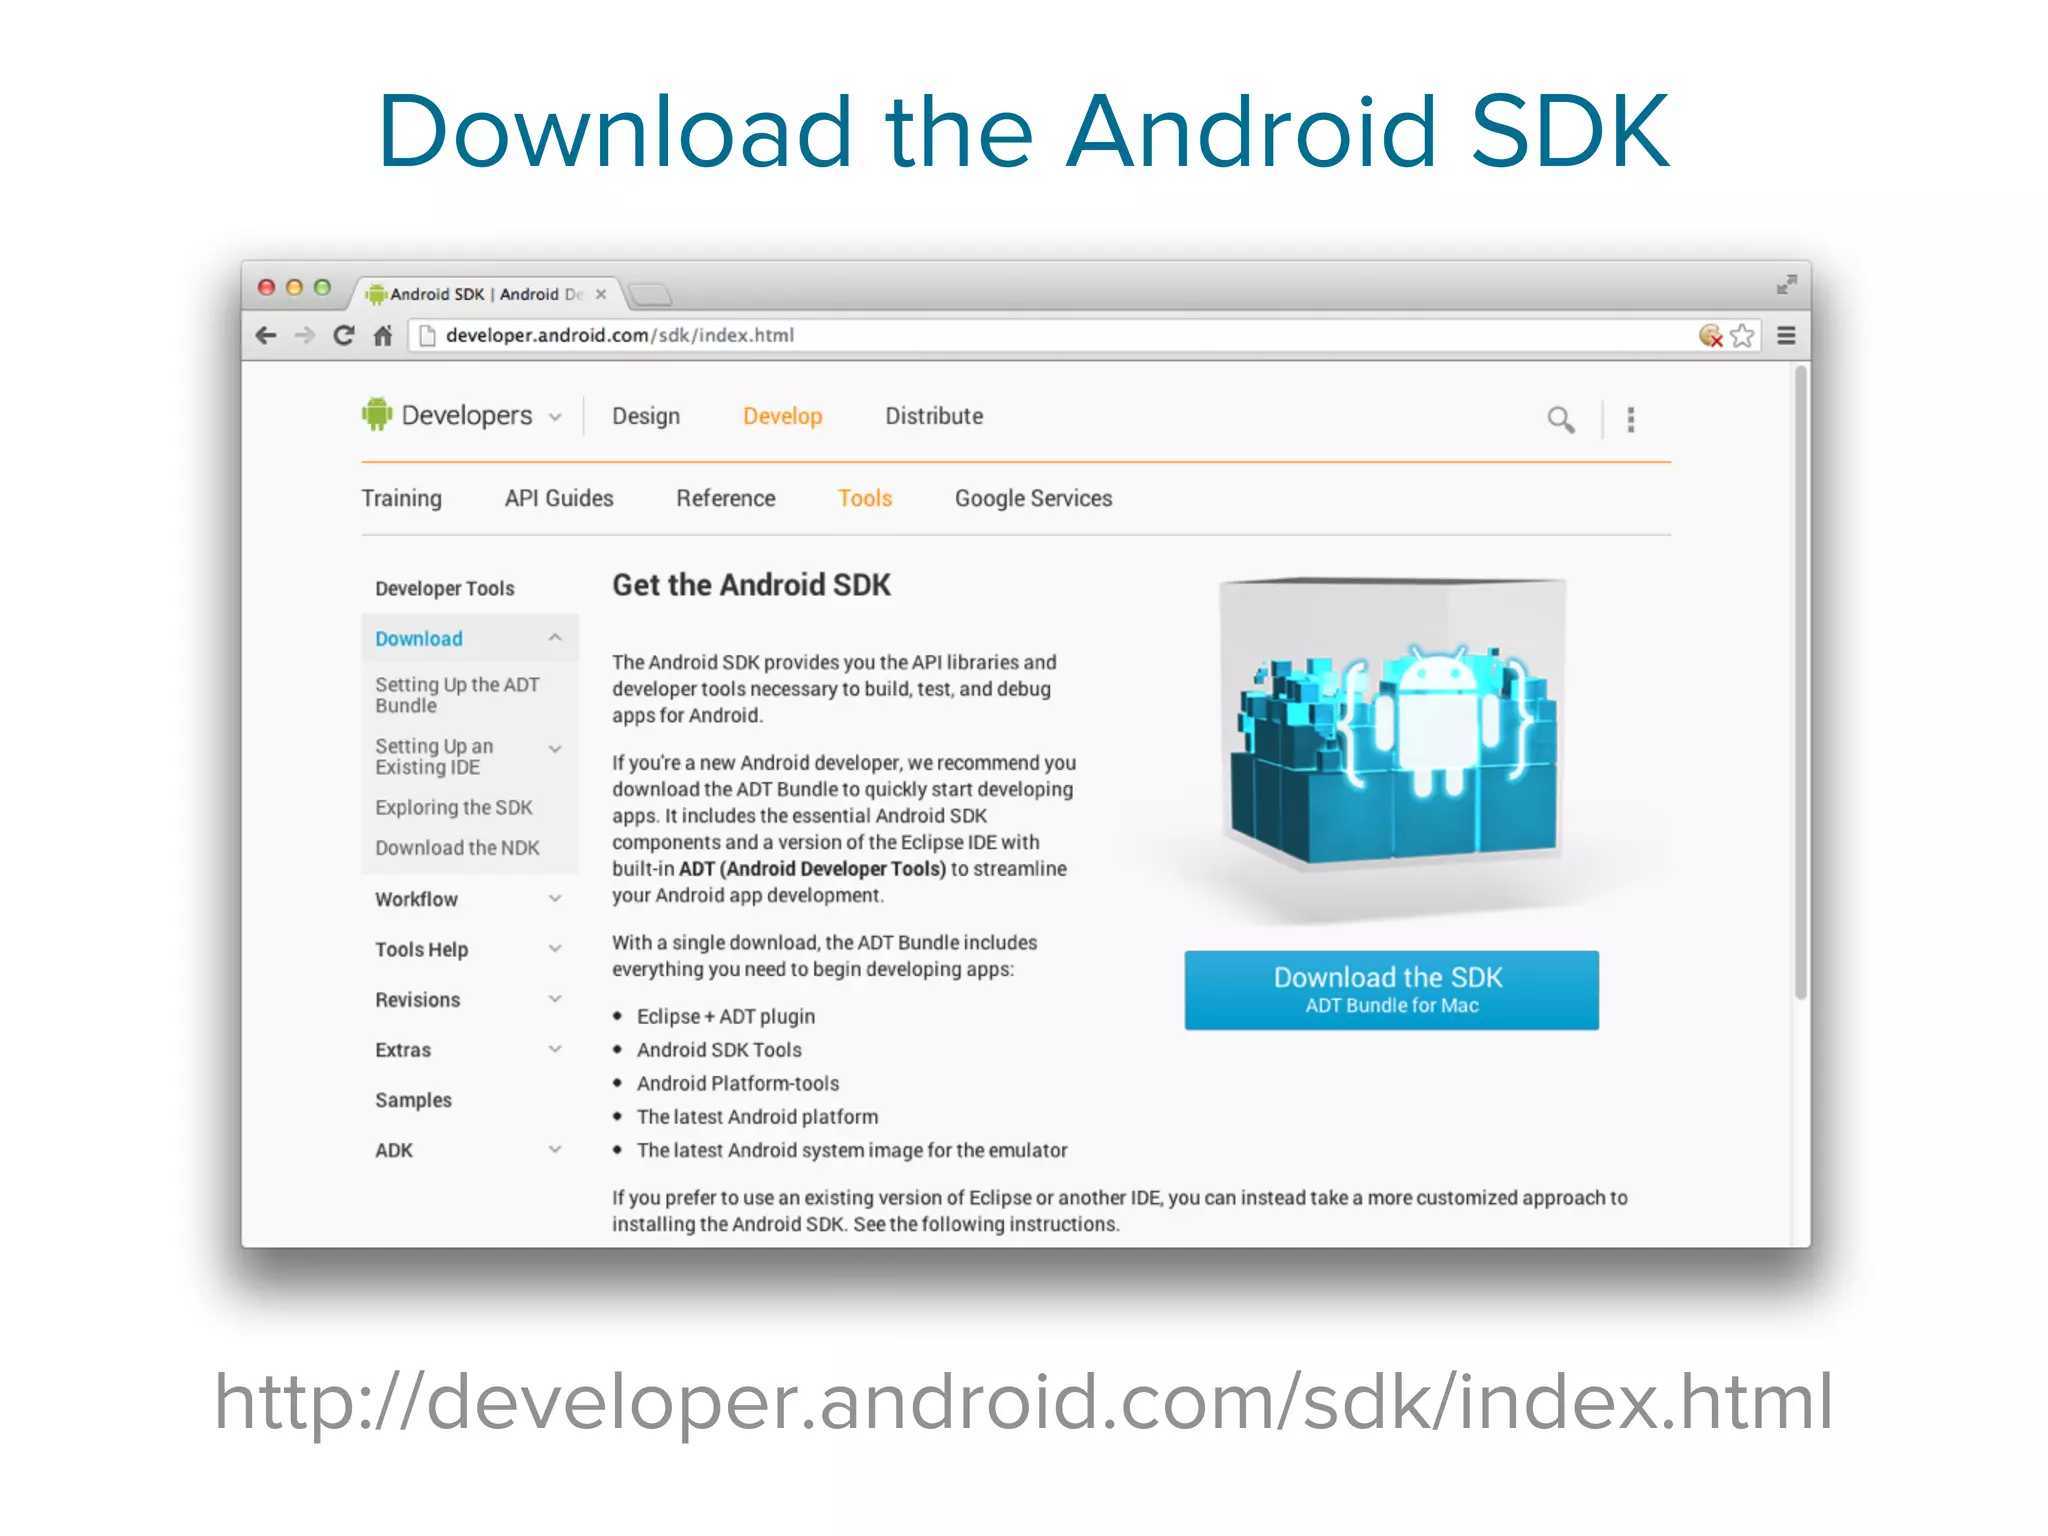Click the browser forward arrow
The height and width of the screenshot is (1536, 2048).
(x=304, y=336)
